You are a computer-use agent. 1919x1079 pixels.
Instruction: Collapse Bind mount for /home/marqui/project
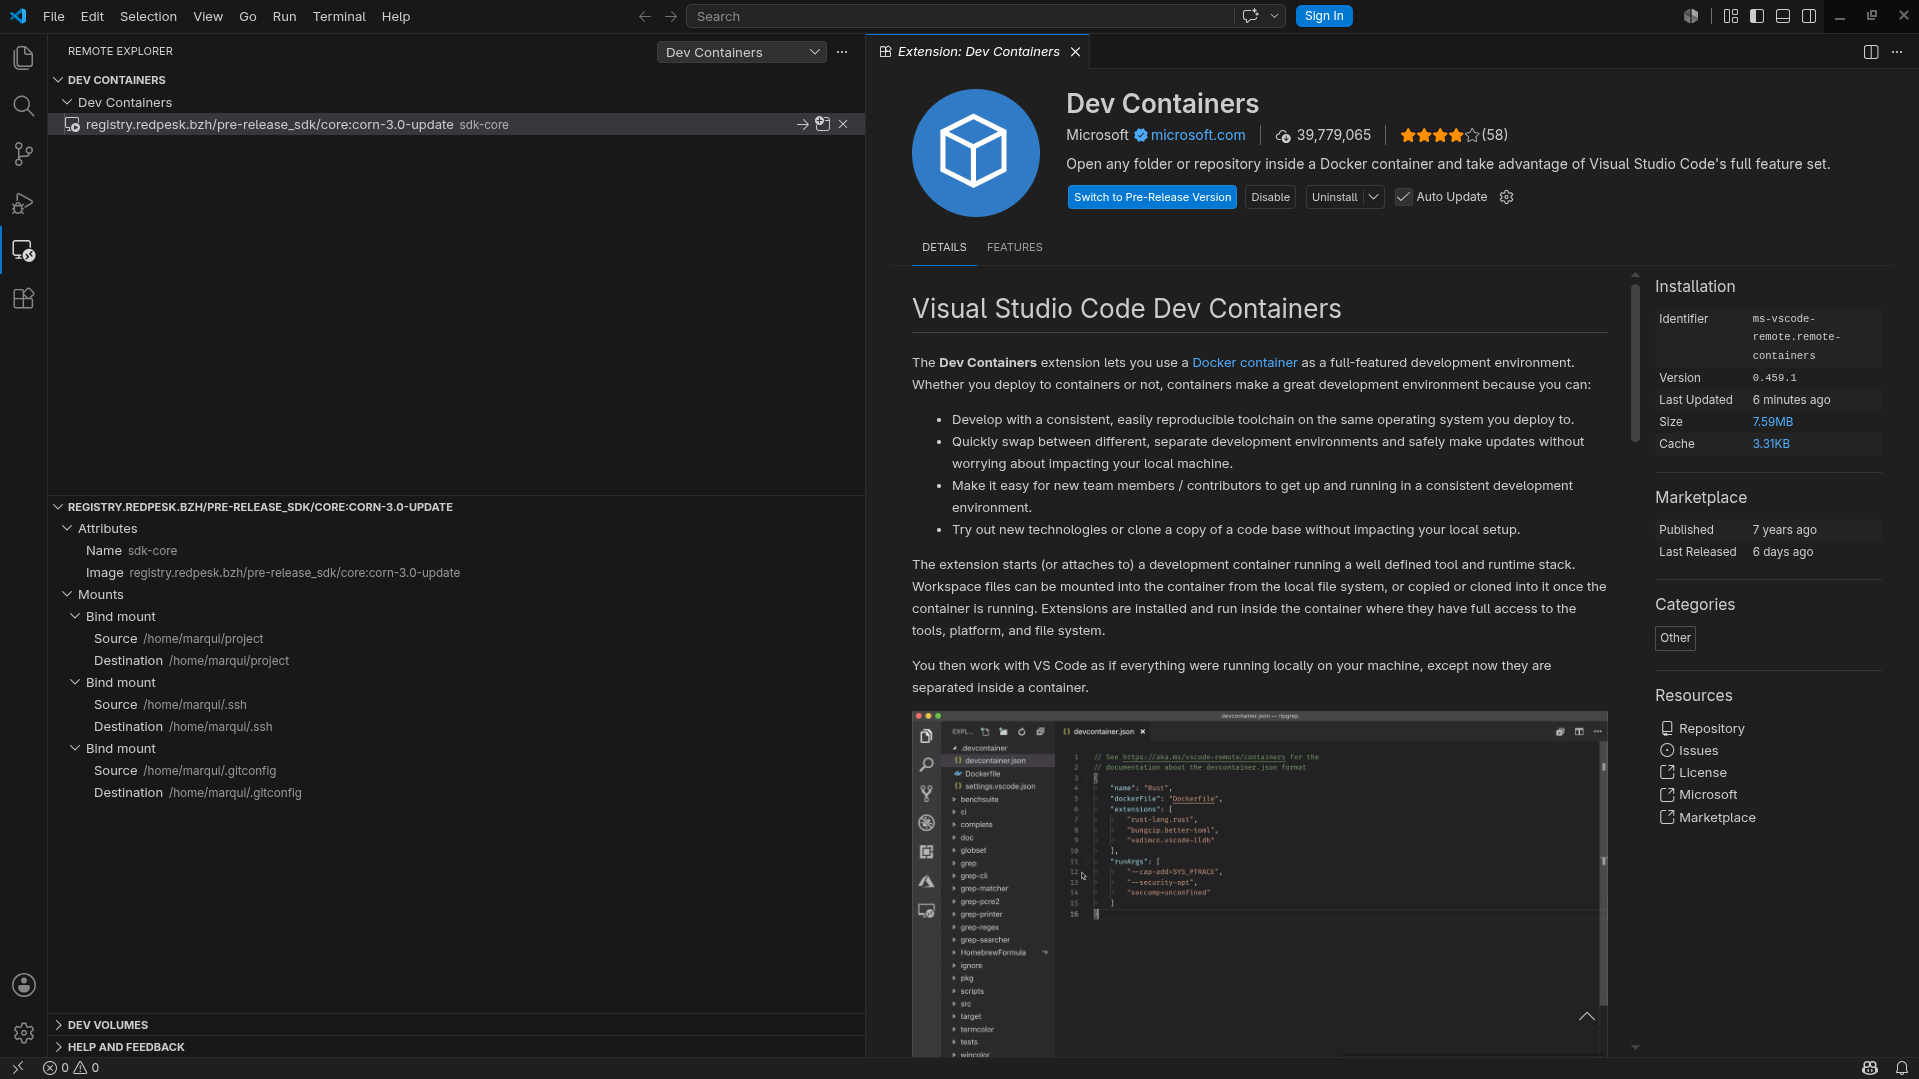pos(75,617)
